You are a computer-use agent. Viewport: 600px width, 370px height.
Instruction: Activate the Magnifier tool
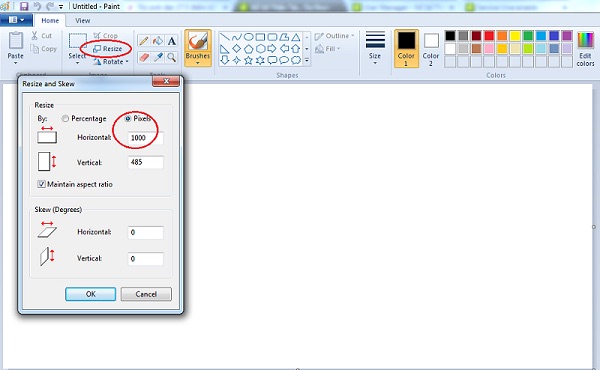click(171, 57)
